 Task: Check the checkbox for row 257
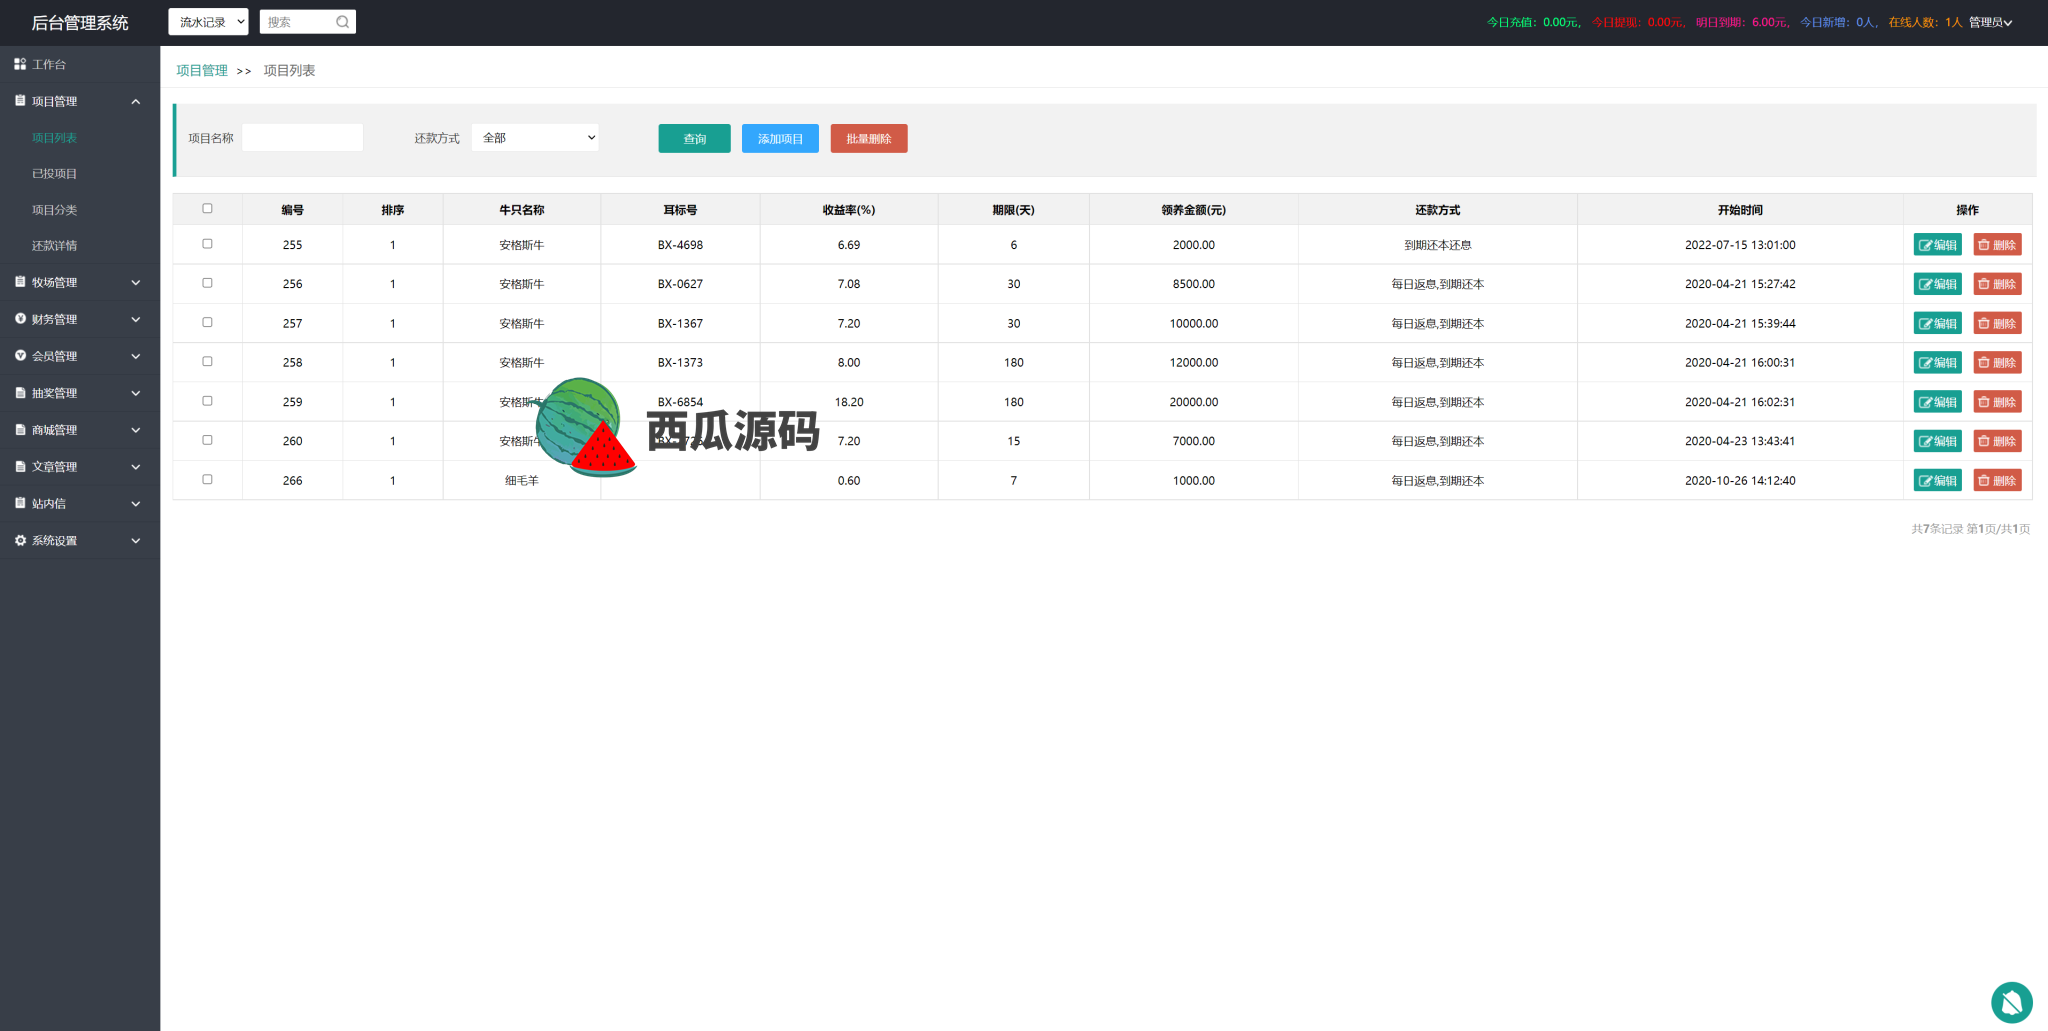coord(208,322)
